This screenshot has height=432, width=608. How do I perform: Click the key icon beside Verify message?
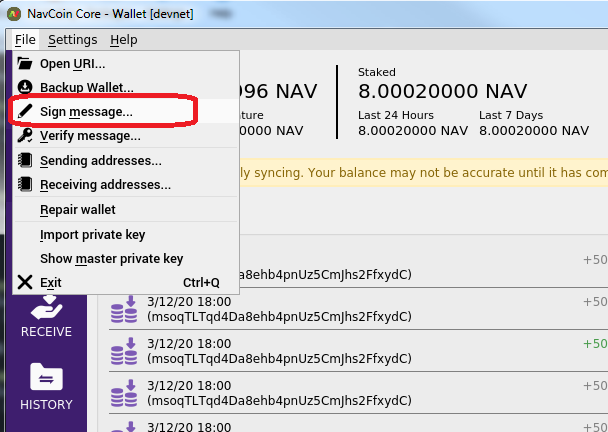25,135
